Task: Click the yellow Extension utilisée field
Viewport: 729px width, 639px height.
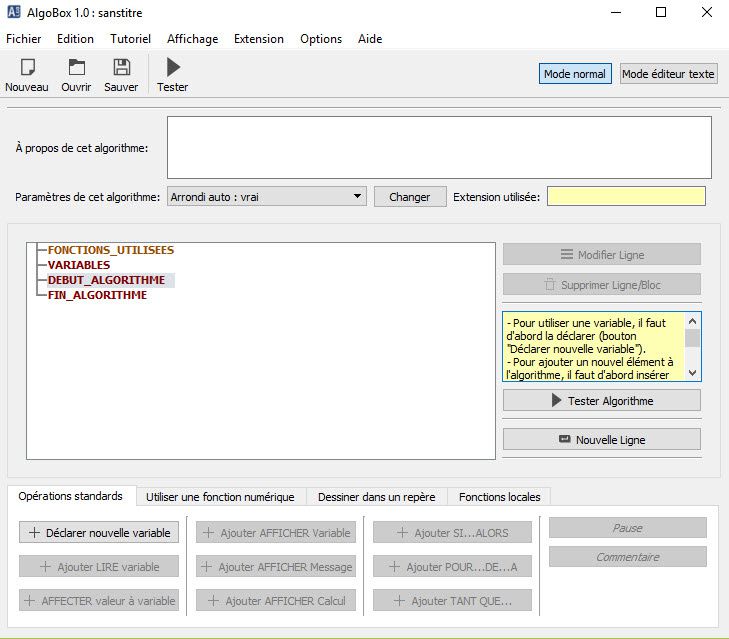Action: pyautogui.click(x=626, y=196)
